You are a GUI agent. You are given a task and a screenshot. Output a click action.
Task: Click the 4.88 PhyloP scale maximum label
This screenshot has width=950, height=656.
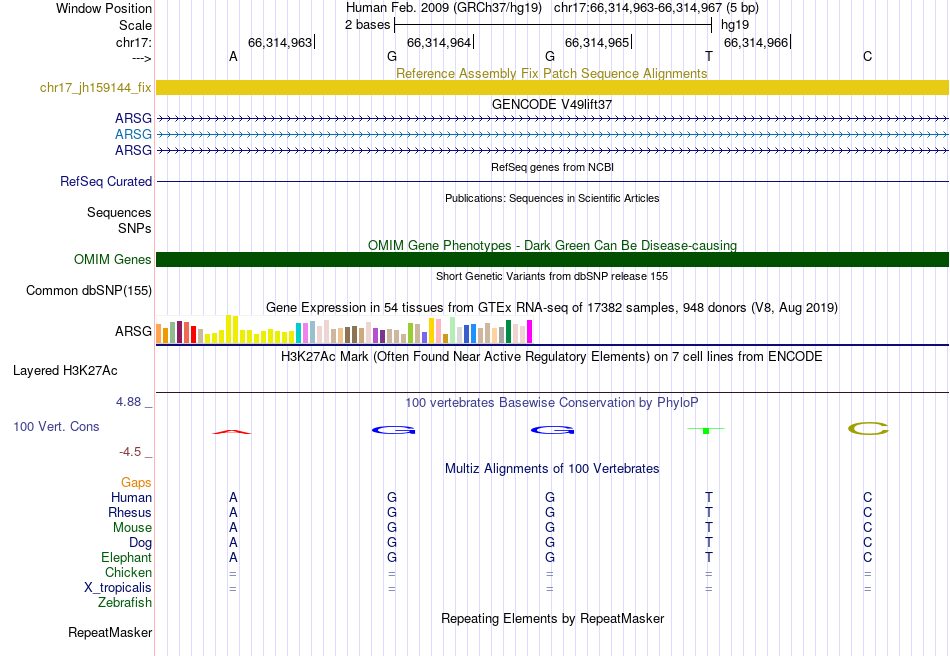tap(128, 402)
